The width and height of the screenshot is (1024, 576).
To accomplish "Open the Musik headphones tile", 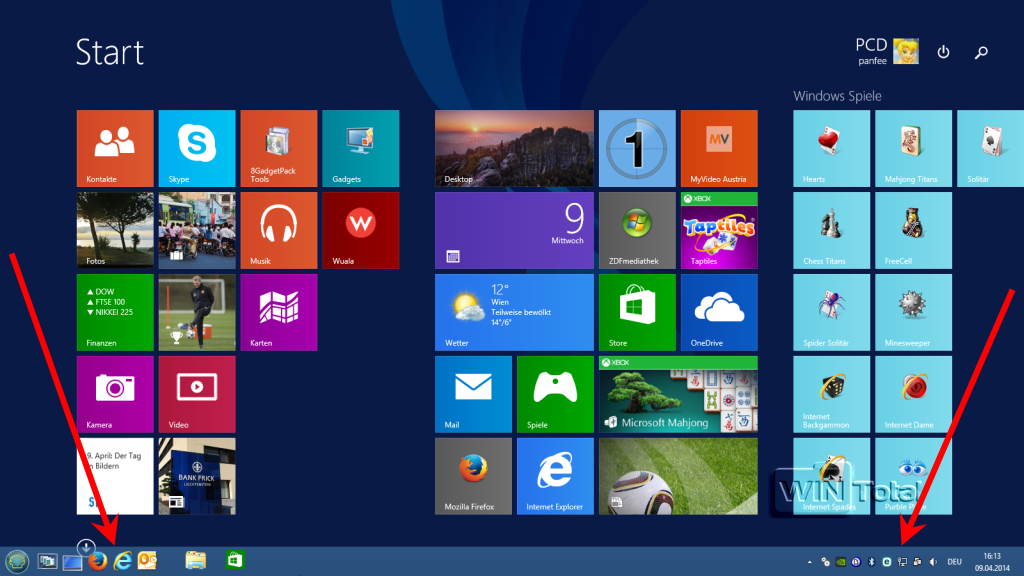I will pos(279,231).
